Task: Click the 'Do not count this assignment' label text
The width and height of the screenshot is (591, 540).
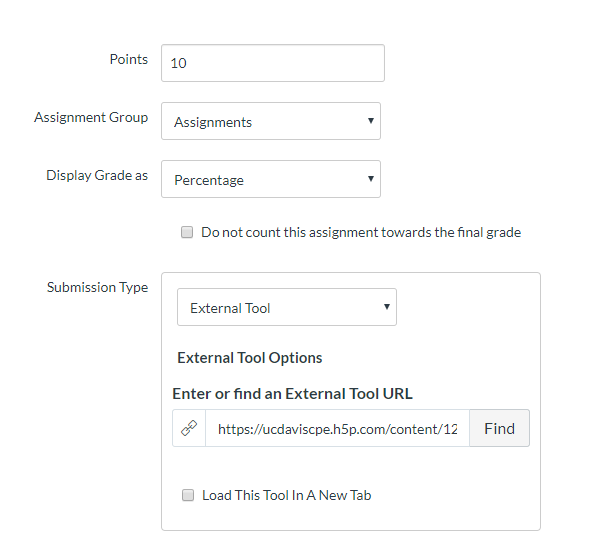Action: pyautogui.click(x=361, y=232)
